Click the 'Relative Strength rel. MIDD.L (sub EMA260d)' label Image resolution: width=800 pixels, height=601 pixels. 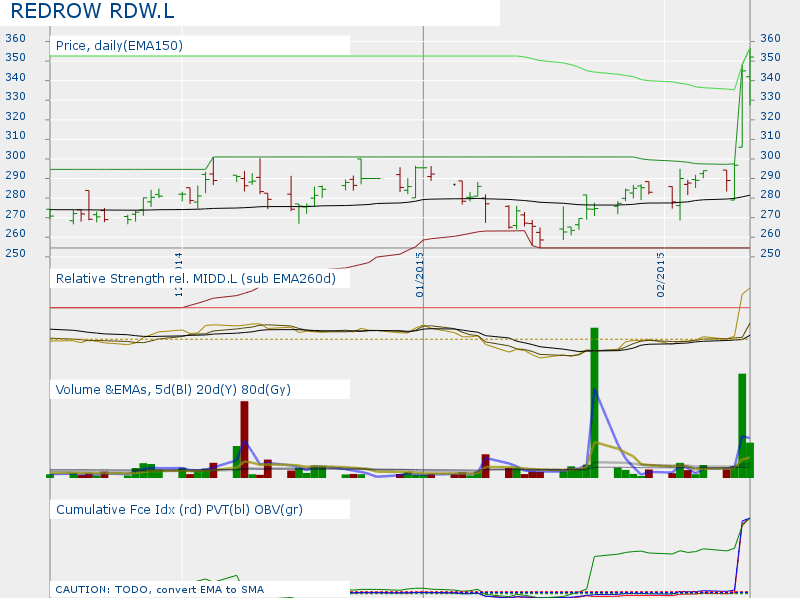[196, 279]
